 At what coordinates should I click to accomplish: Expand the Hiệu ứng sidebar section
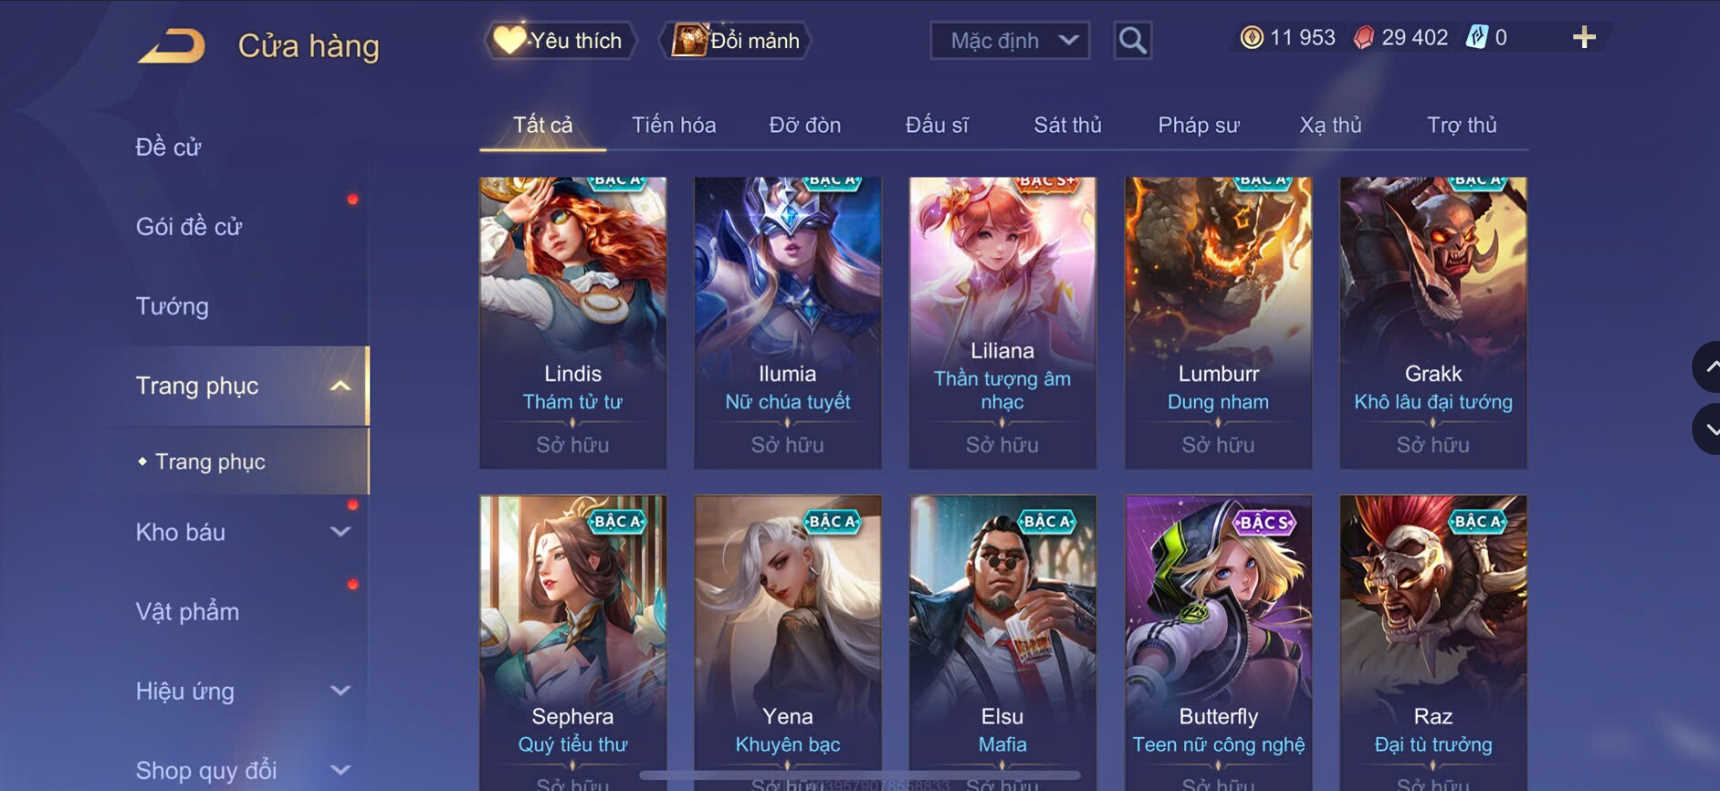click(x=341, y=691)
